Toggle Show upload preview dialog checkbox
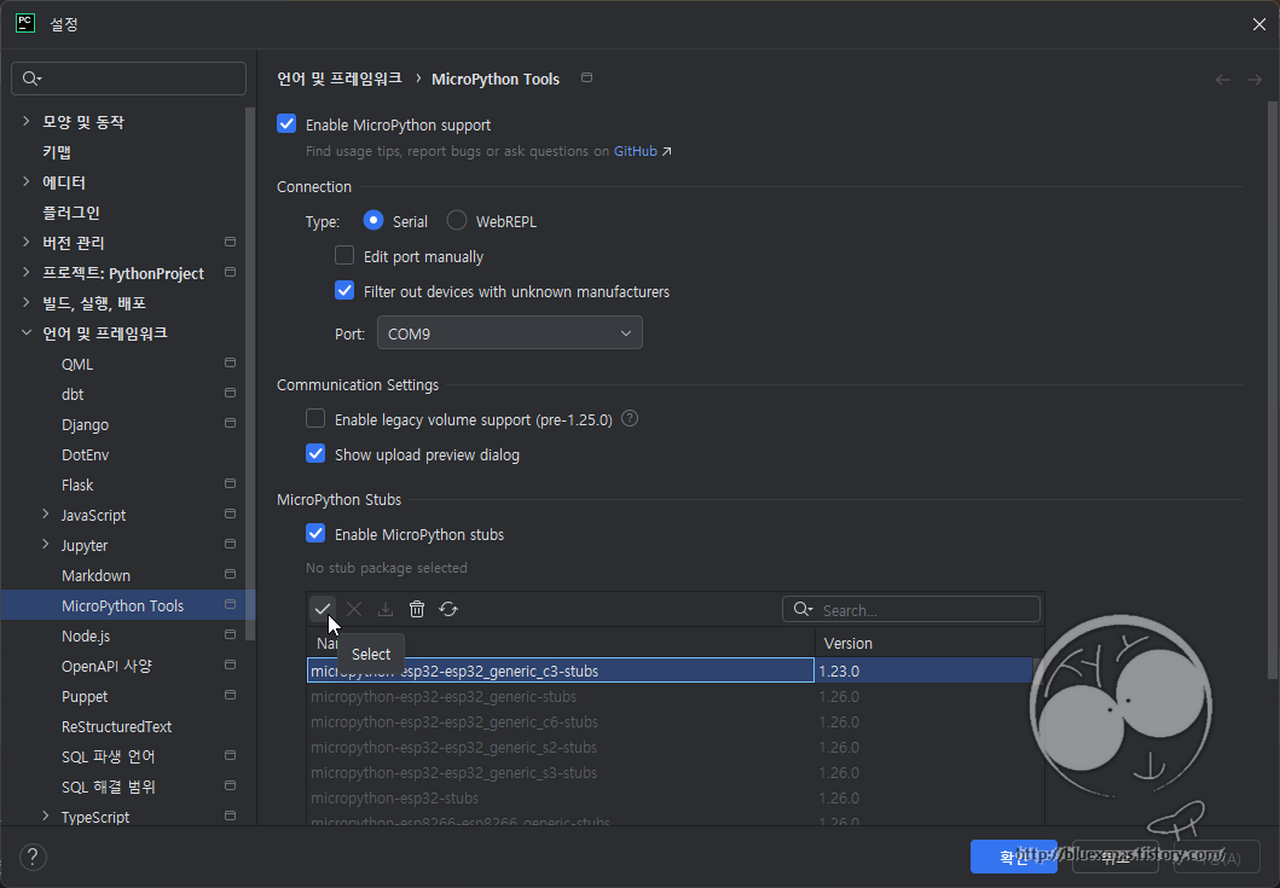The image size is (1280, 888). click(x=315, y=454)
